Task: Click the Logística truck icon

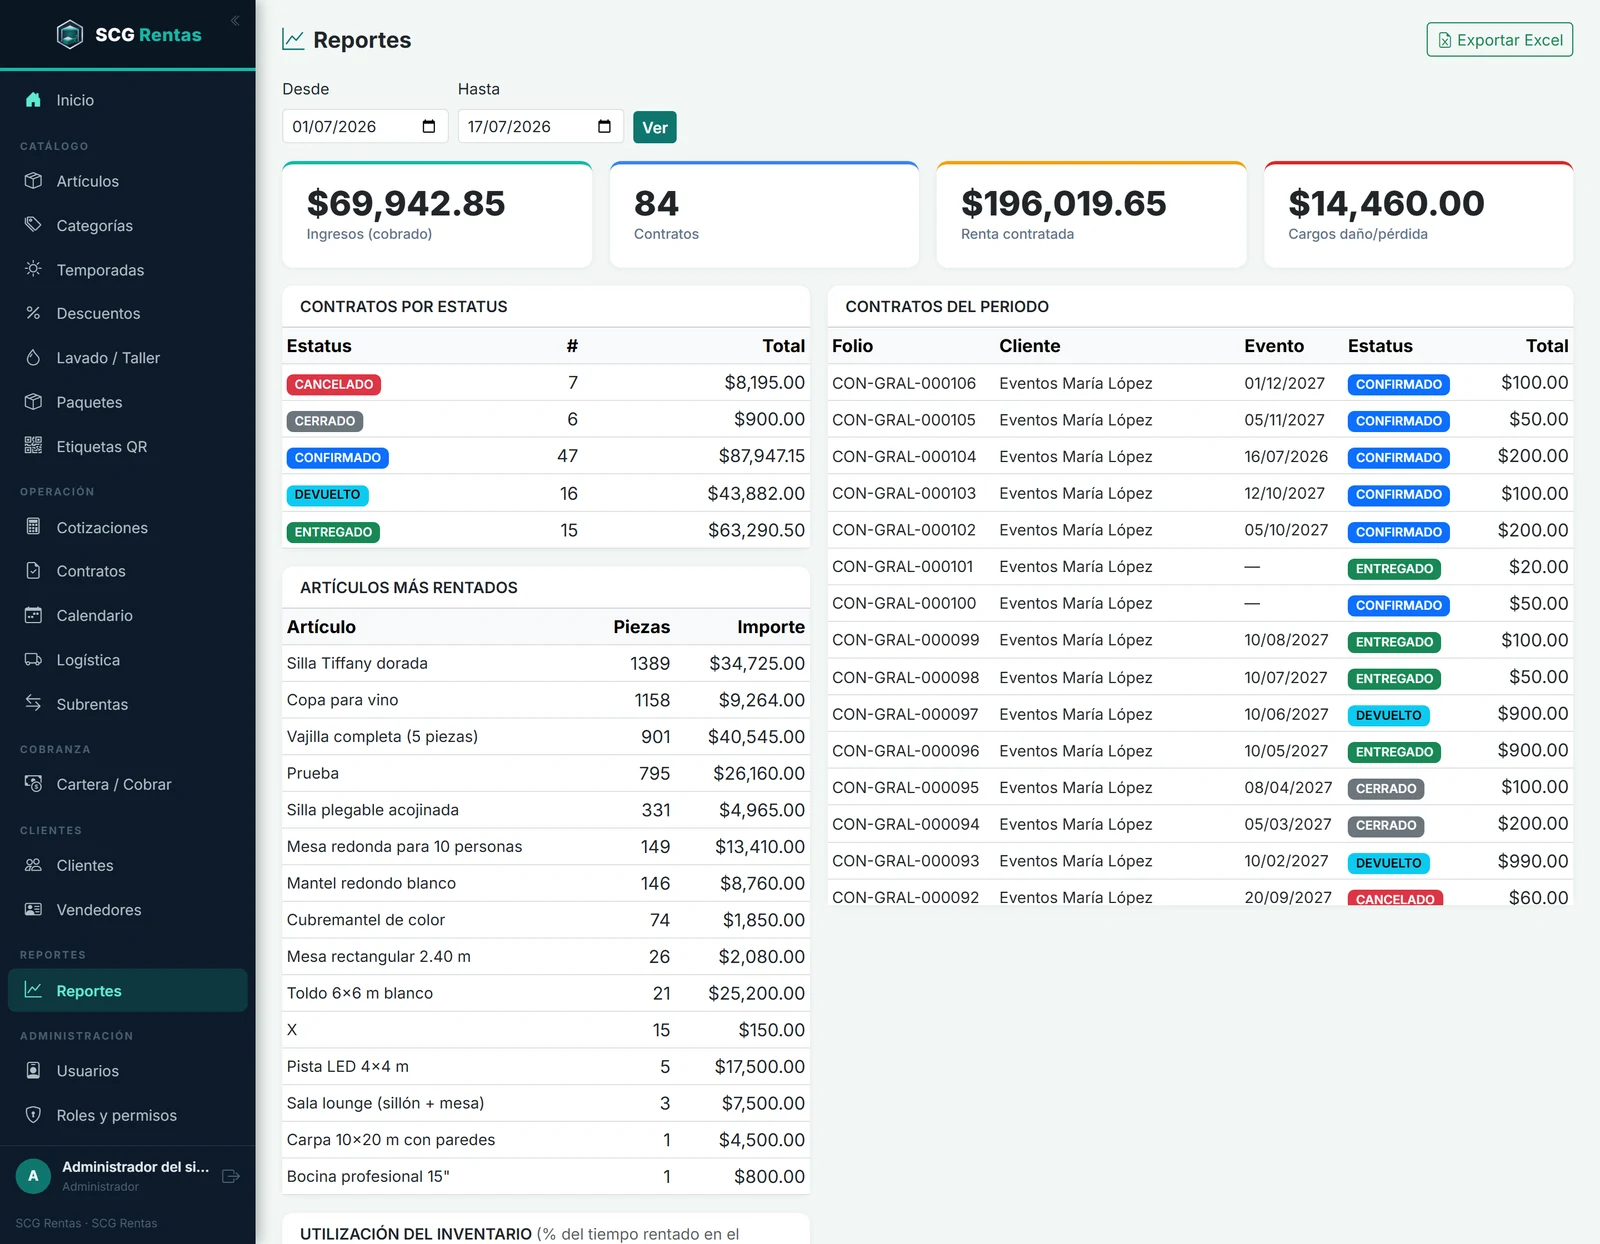Action: click(x=33, y=660)
